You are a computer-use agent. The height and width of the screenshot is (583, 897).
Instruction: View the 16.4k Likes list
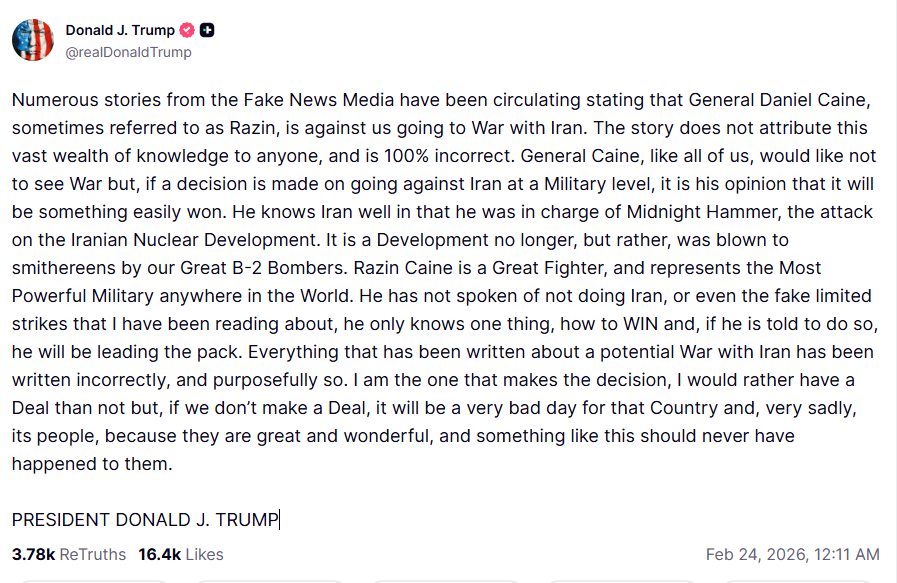click(x=181, y=554)
